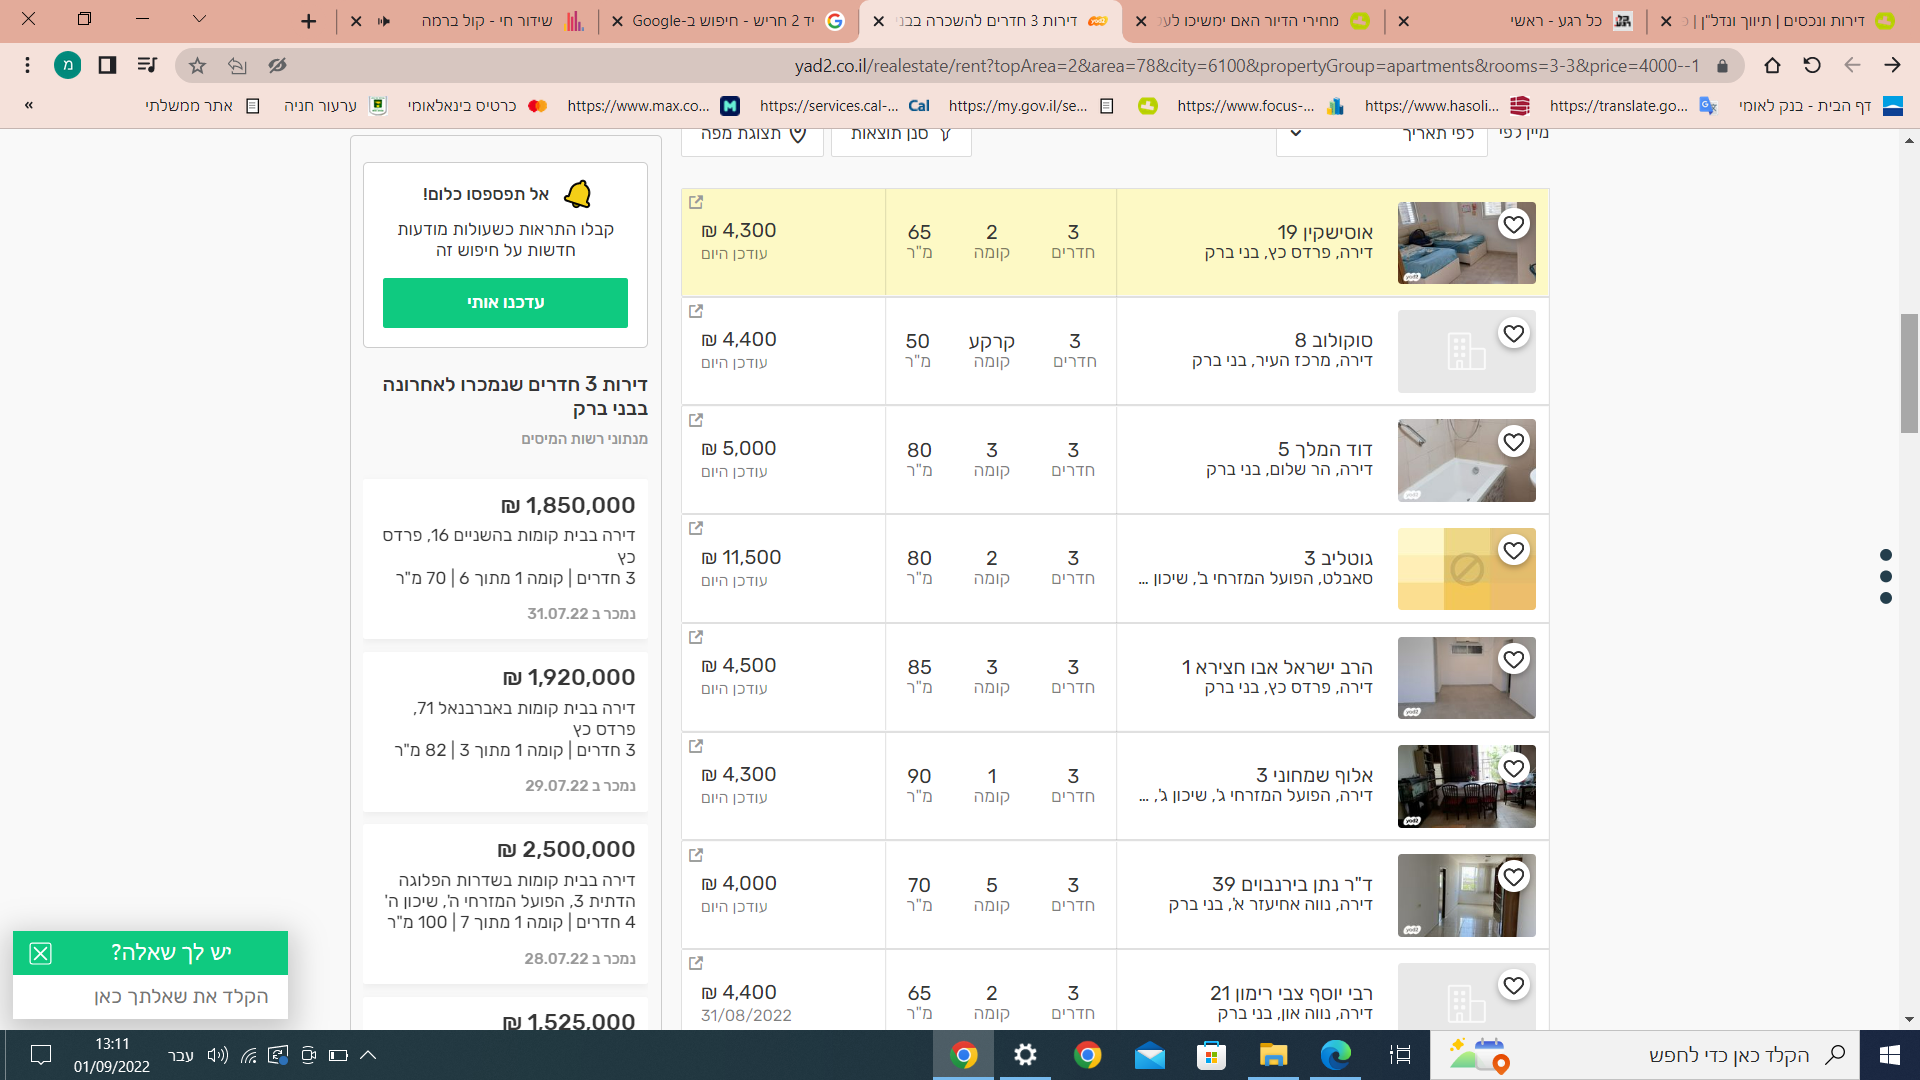Open the browser side panel icon
Screen dimensions: 1920x1080
(x=107, y=66)
